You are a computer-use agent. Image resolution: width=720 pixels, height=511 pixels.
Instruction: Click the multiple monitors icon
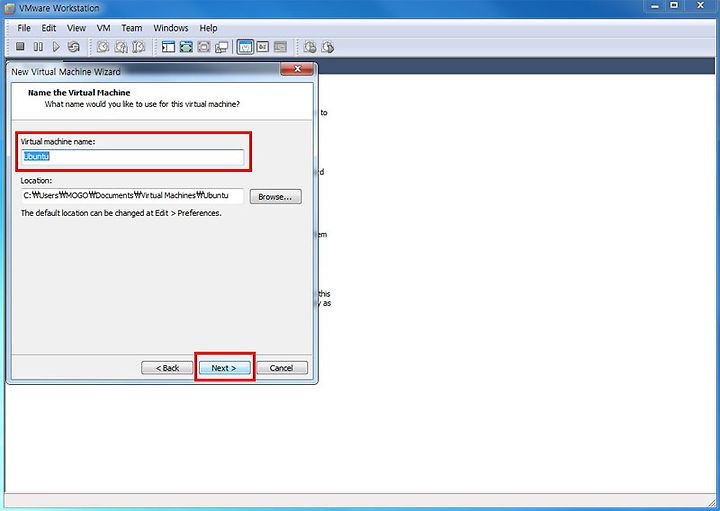click(x=222, y=46)
